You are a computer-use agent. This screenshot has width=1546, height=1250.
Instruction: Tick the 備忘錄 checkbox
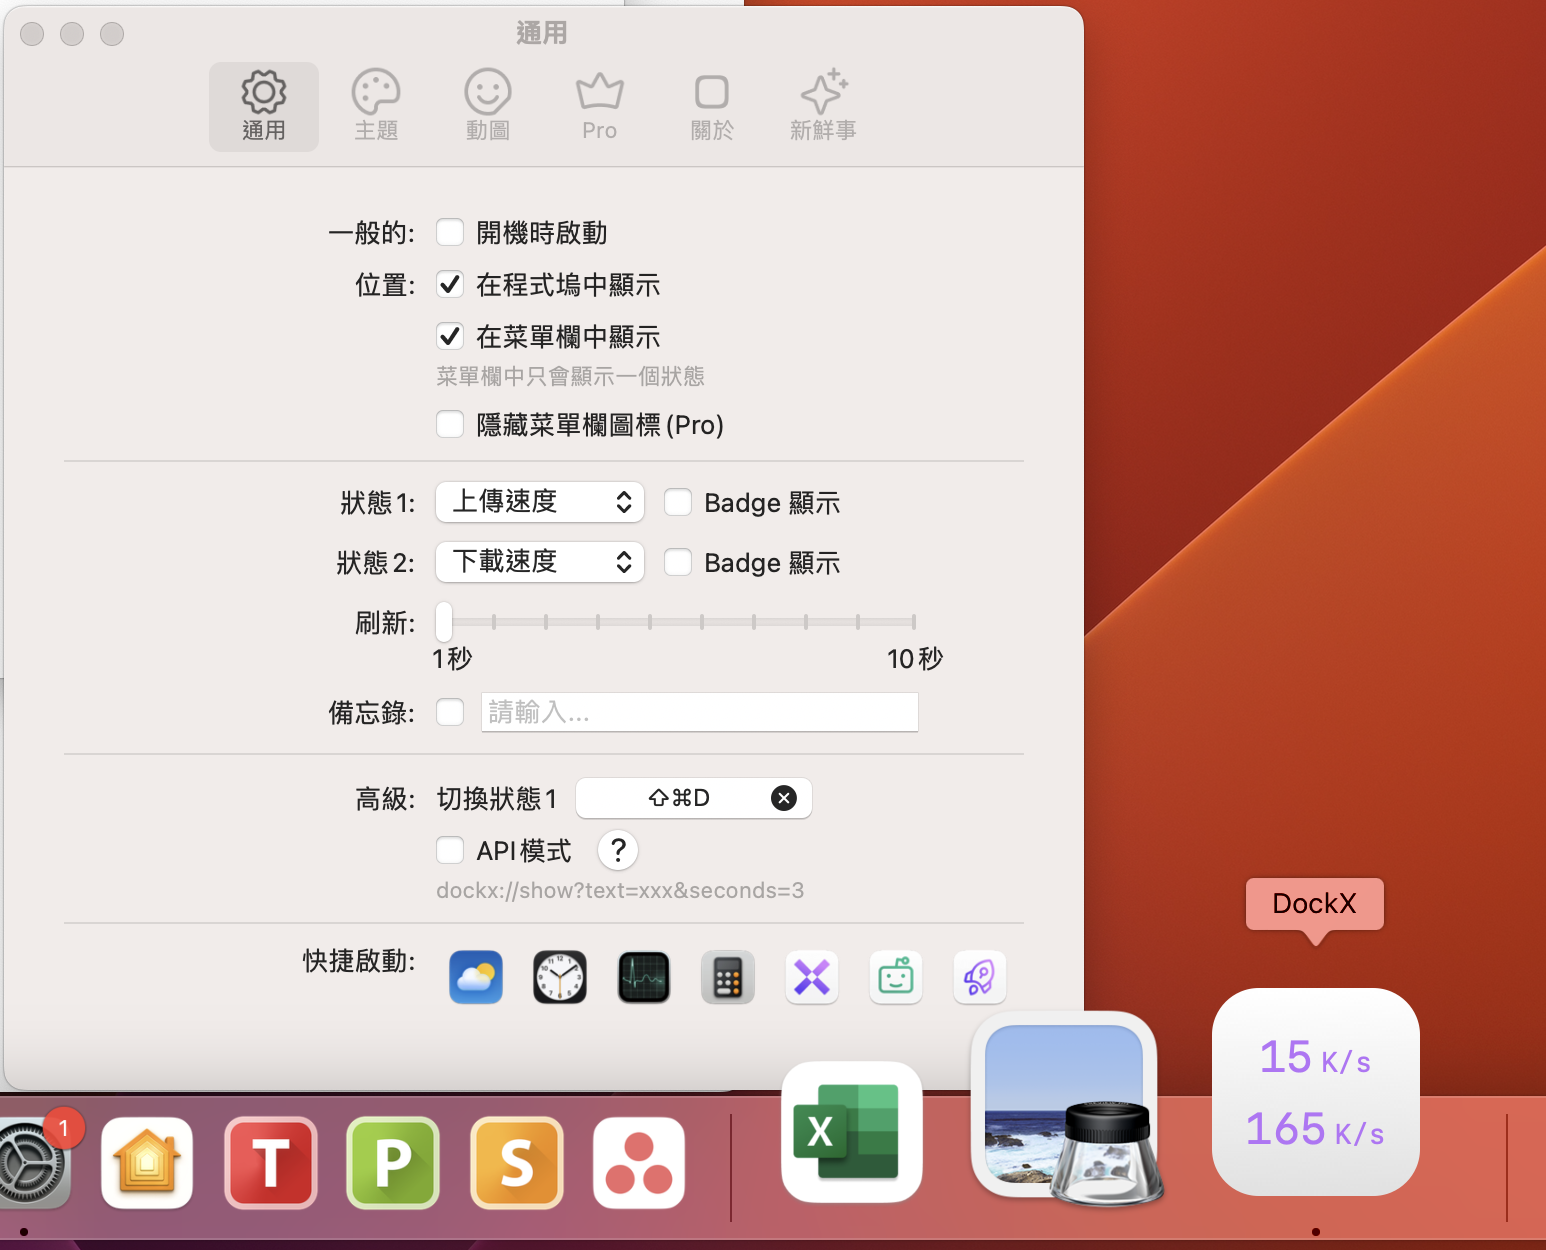450,712
